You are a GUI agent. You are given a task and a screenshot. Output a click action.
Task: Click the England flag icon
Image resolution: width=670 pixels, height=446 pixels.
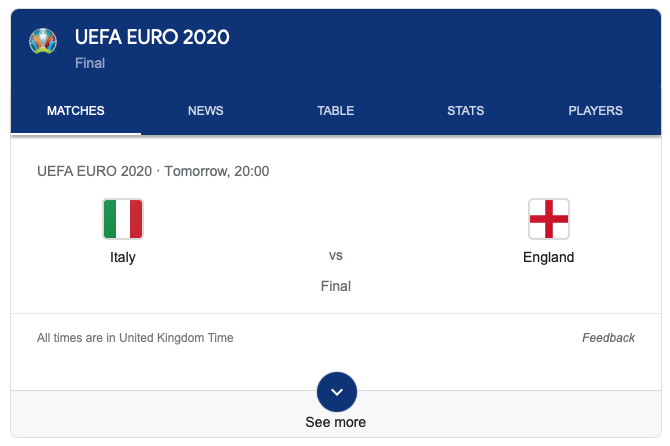pos(548,219)
